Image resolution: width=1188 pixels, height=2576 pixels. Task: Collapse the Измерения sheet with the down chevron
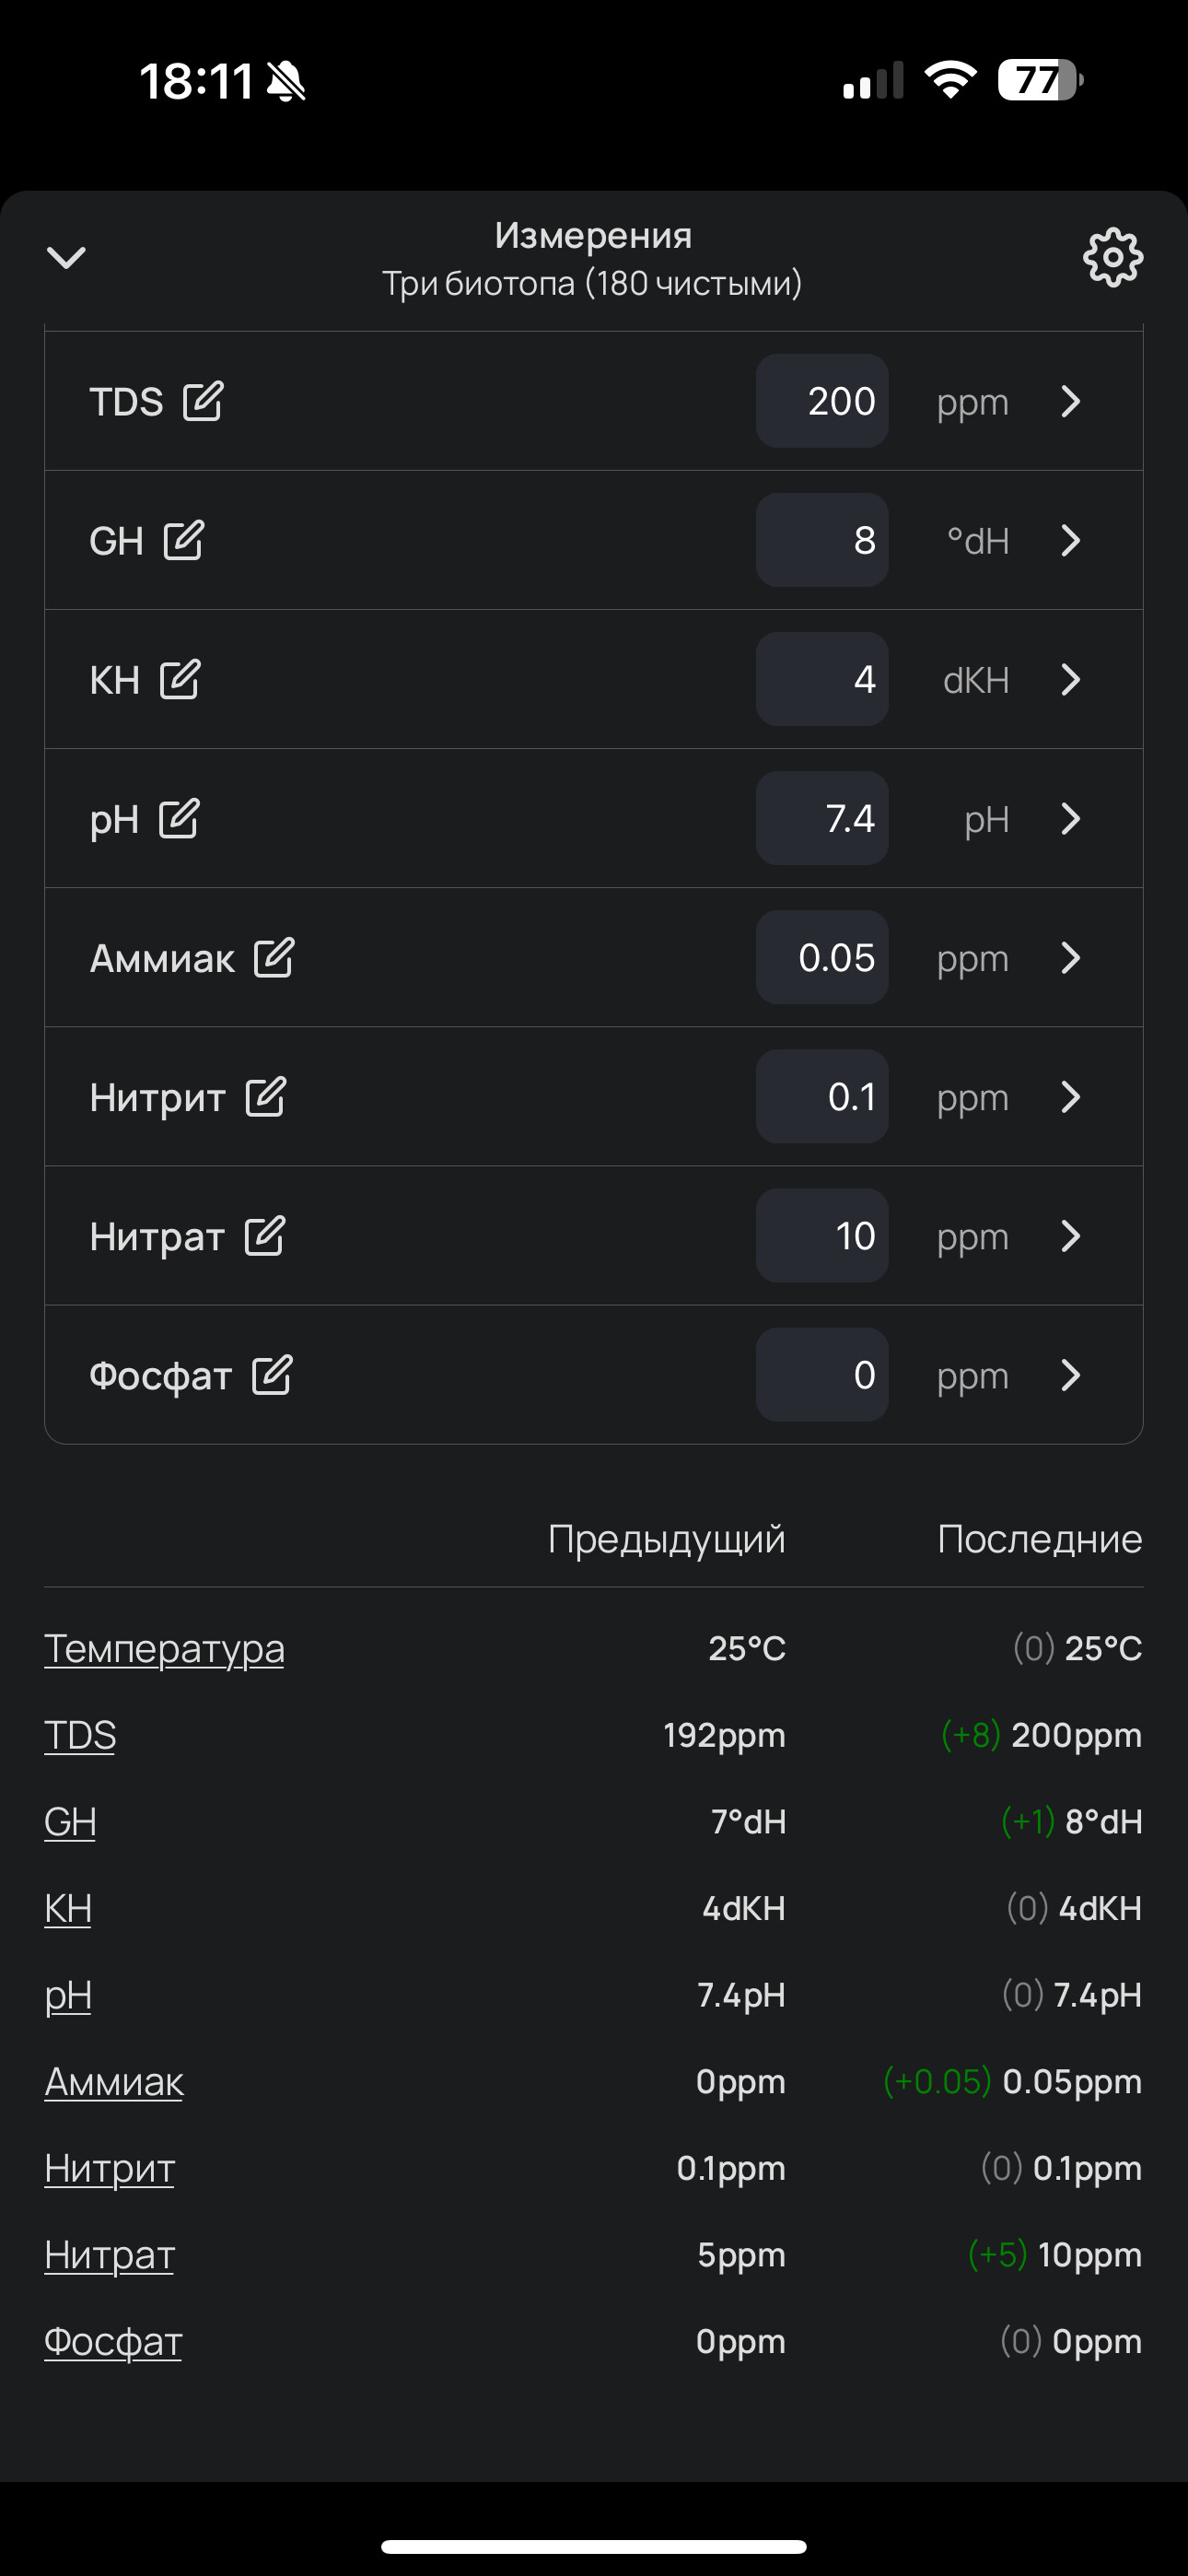point(67,258)
